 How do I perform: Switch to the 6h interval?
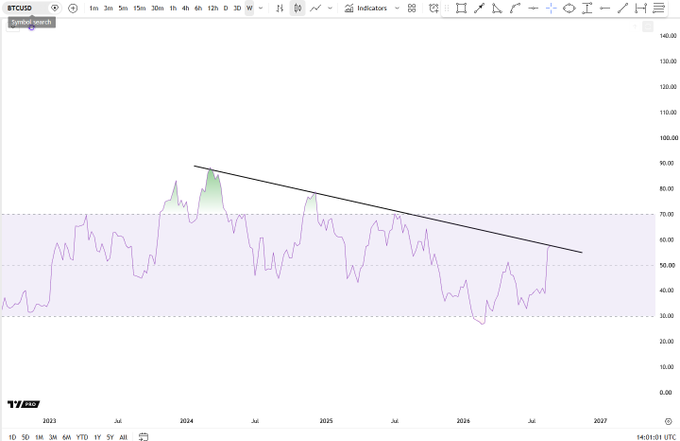pyautogui.click(x=198, y=8)
